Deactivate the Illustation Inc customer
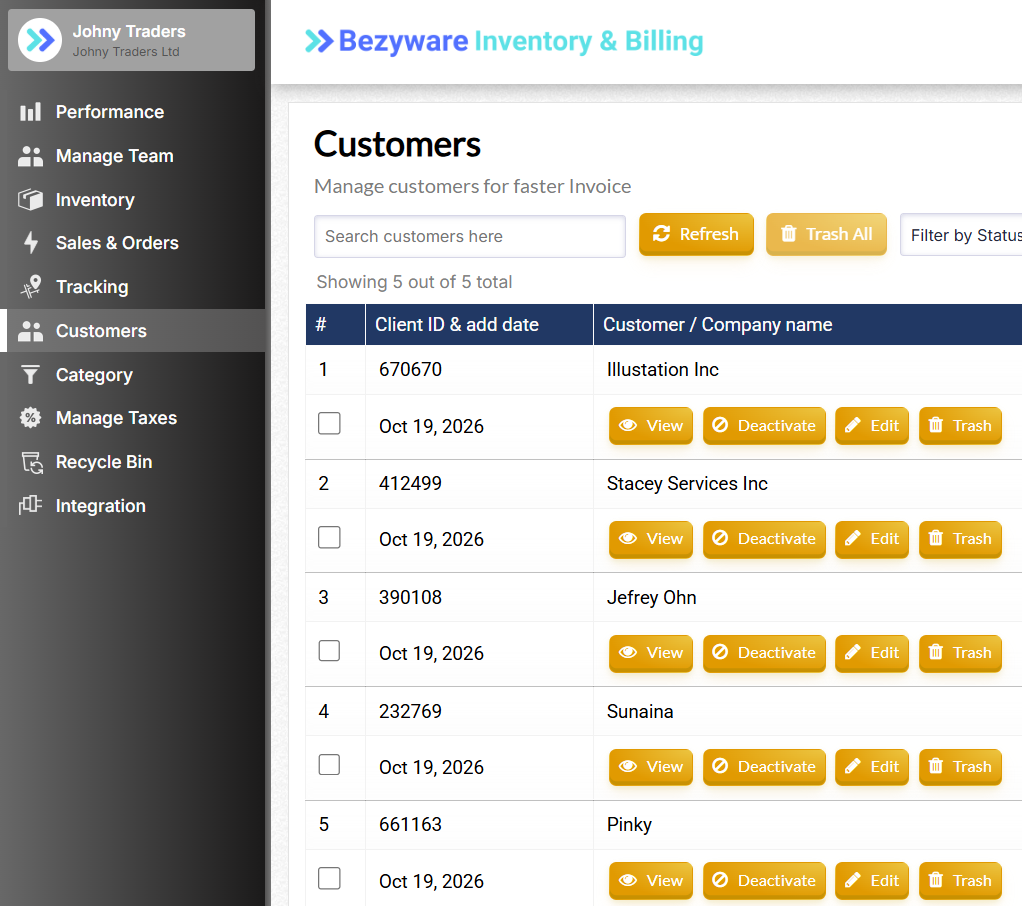The width and height of the screenshot is (1022, 906). (x=765, y=426)
